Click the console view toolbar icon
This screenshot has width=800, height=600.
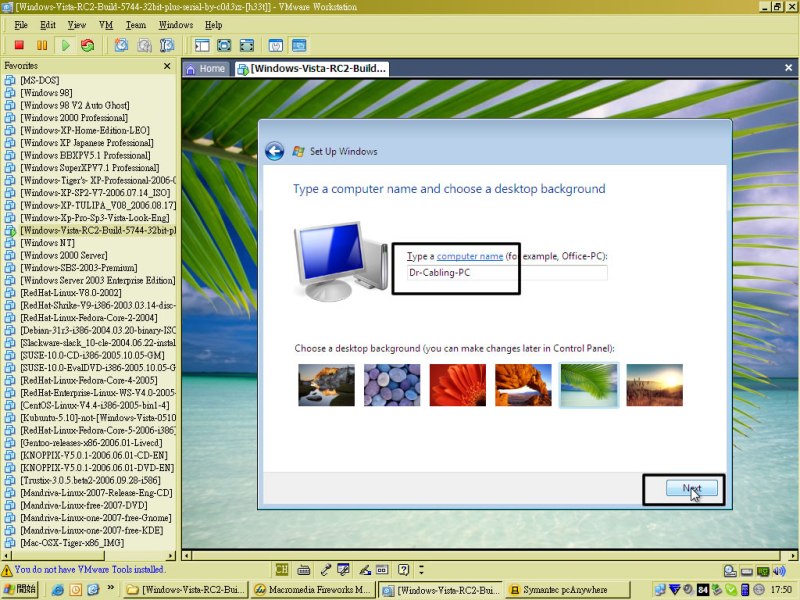pos(299,45)
